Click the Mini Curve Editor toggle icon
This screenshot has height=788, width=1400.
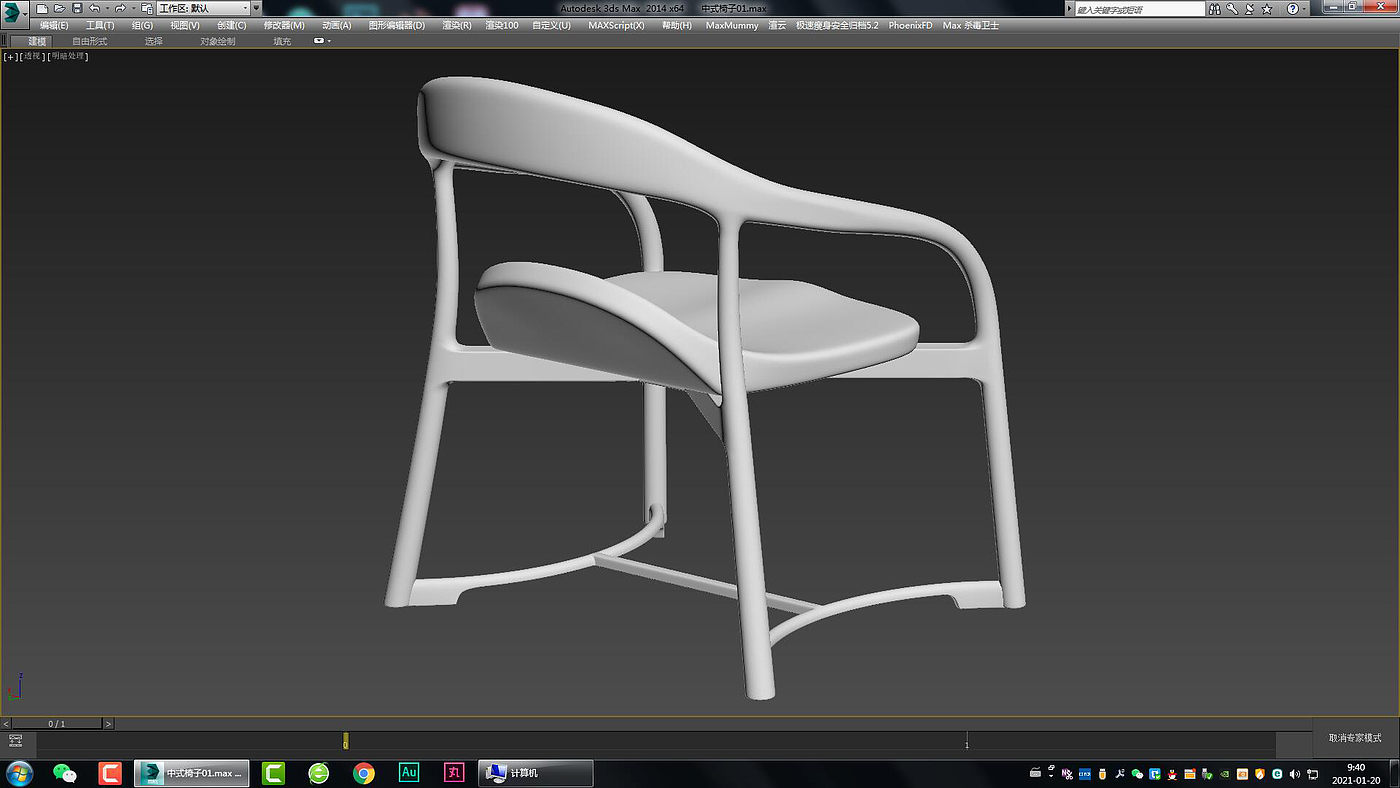tap(16, 741)
